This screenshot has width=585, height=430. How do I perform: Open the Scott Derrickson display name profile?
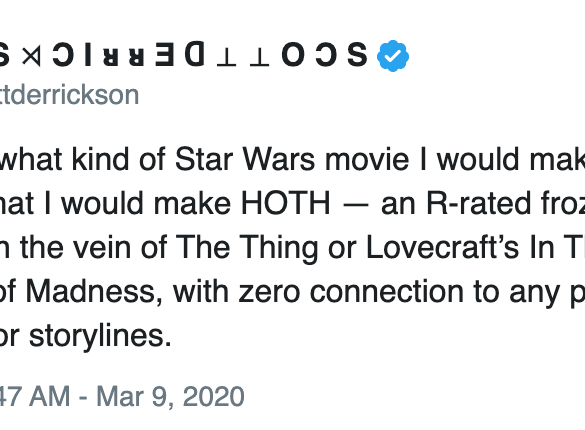(184, 55)
